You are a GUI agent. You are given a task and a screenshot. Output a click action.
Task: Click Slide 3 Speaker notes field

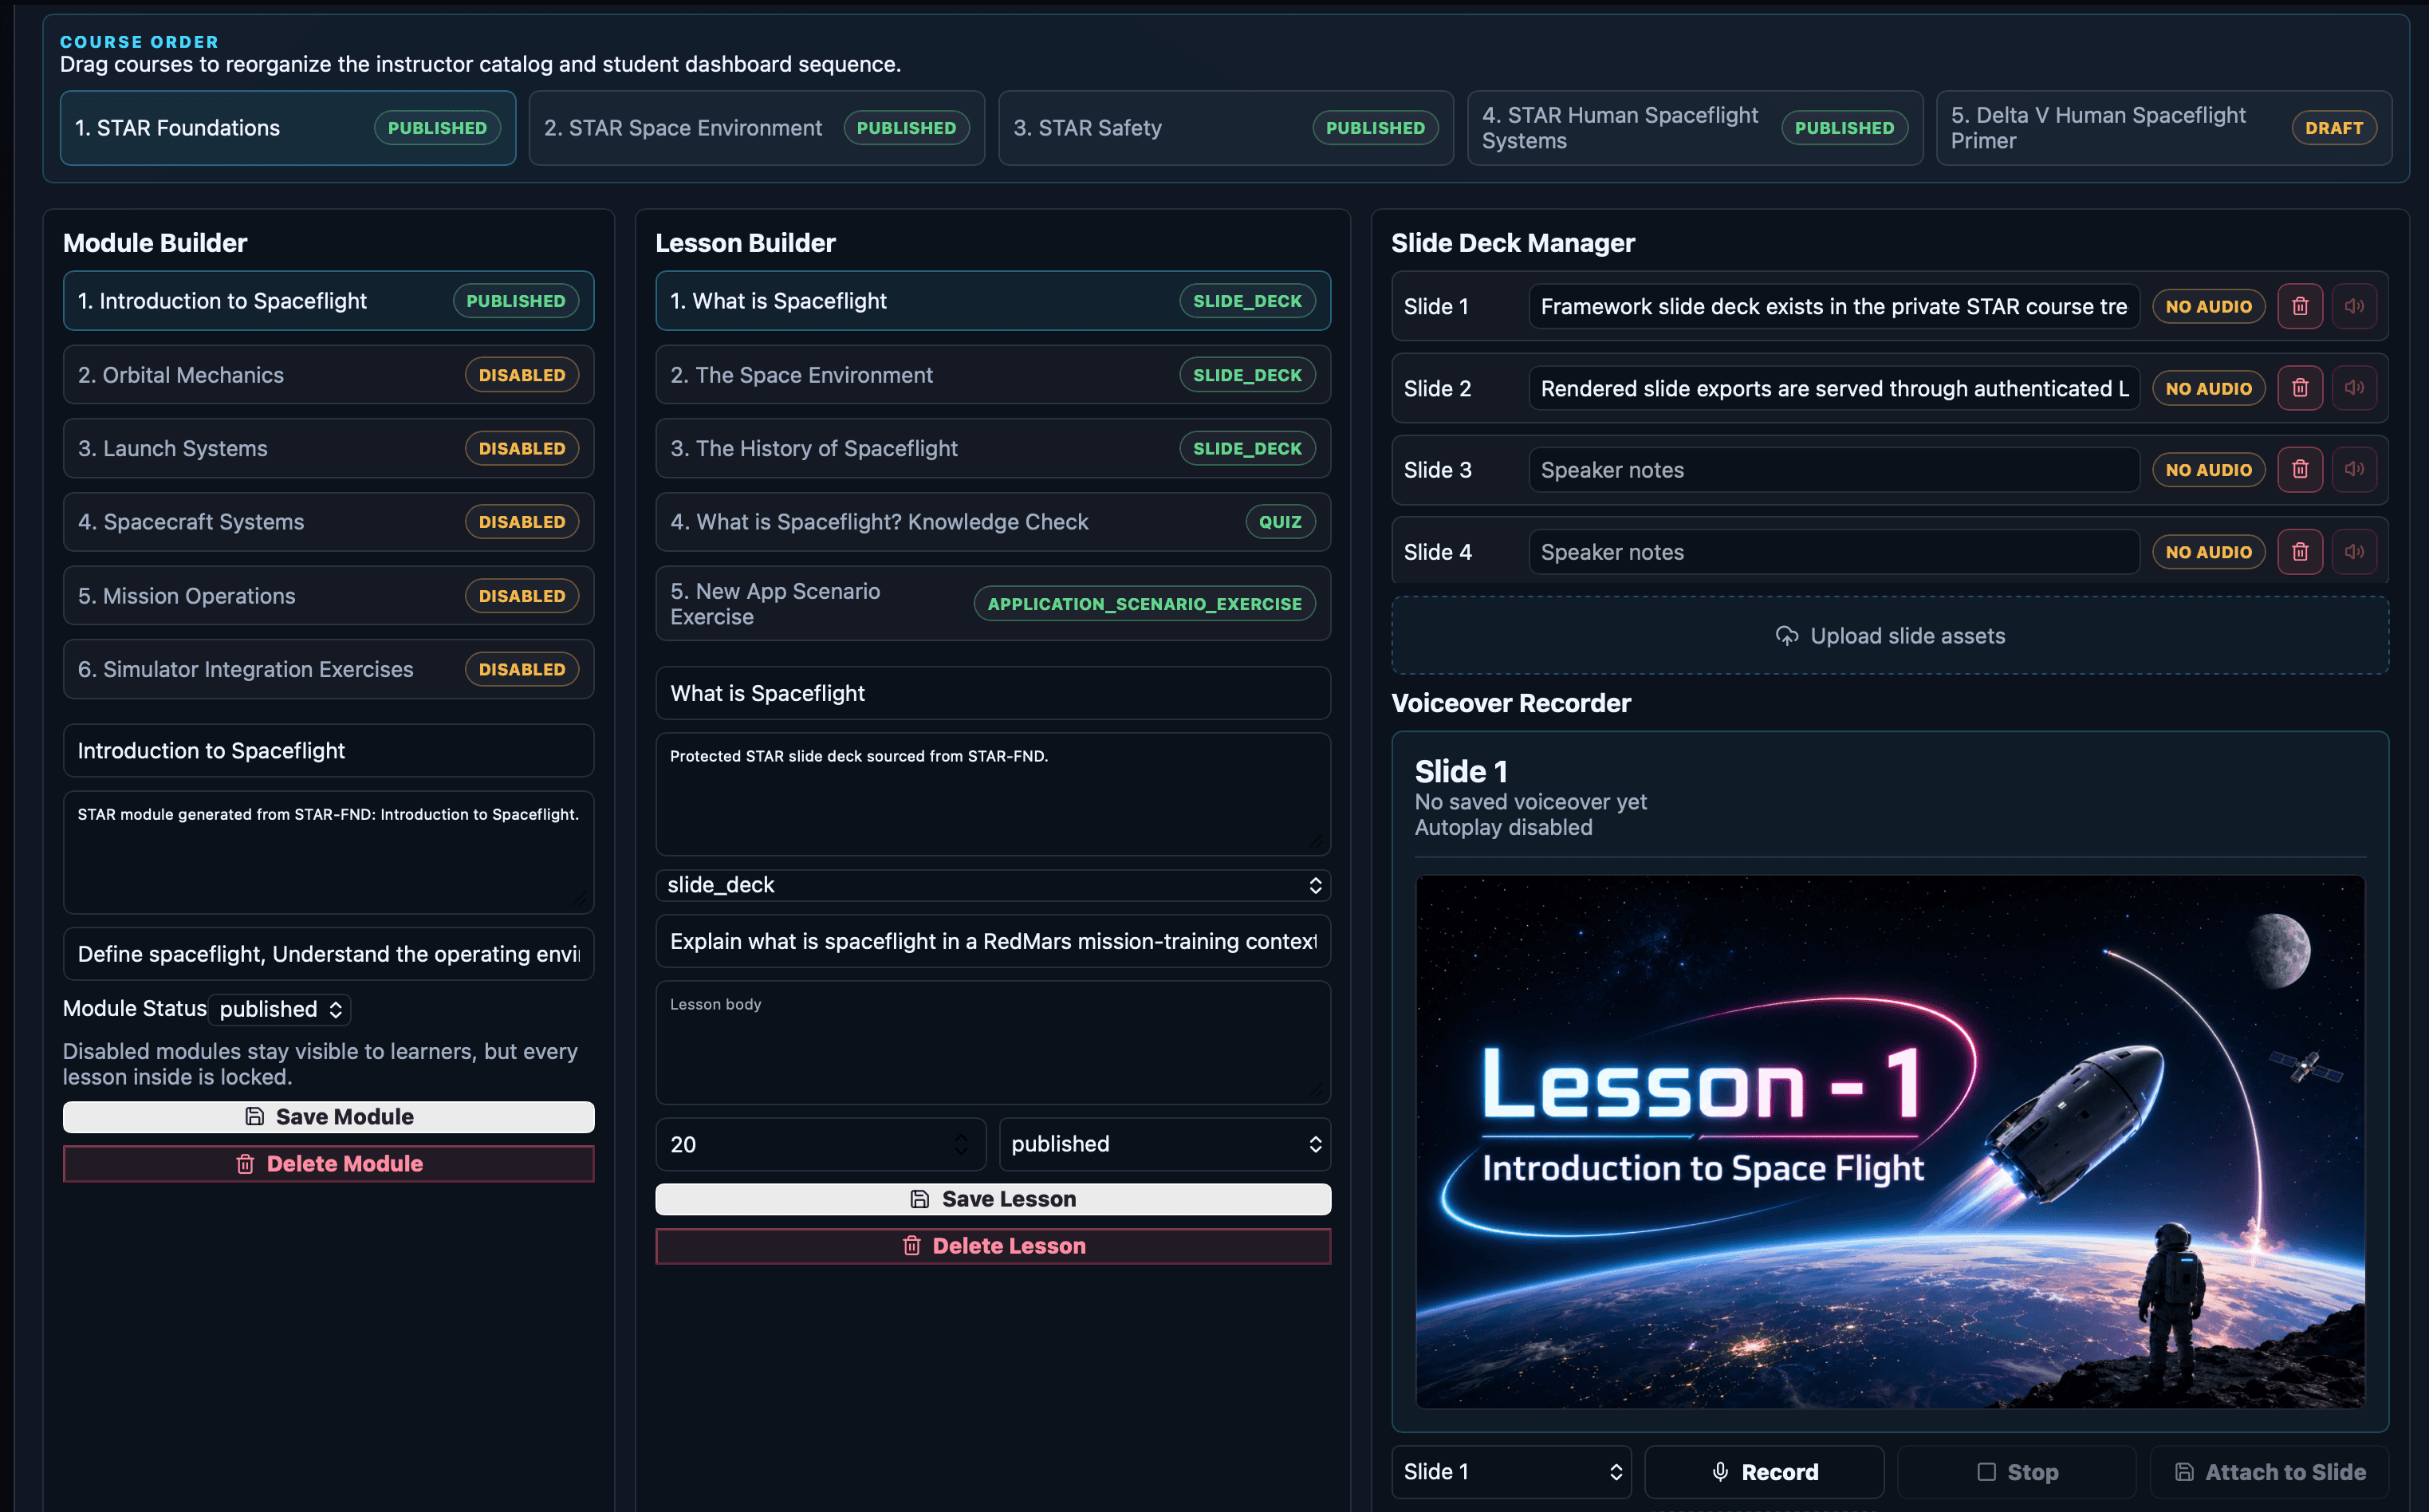1834,469
